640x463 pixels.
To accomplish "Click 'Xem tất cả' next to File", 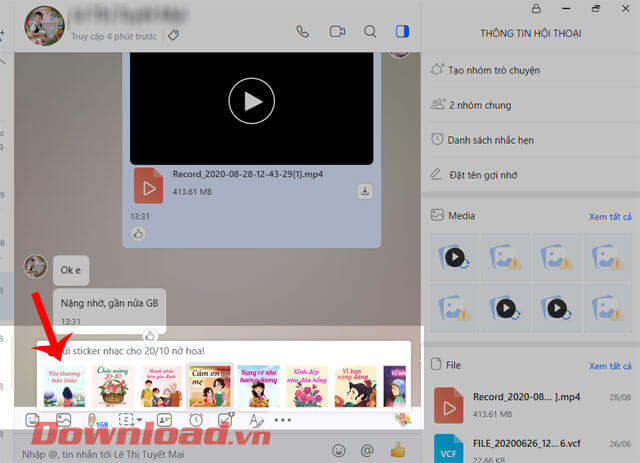I will click(610, 366).
